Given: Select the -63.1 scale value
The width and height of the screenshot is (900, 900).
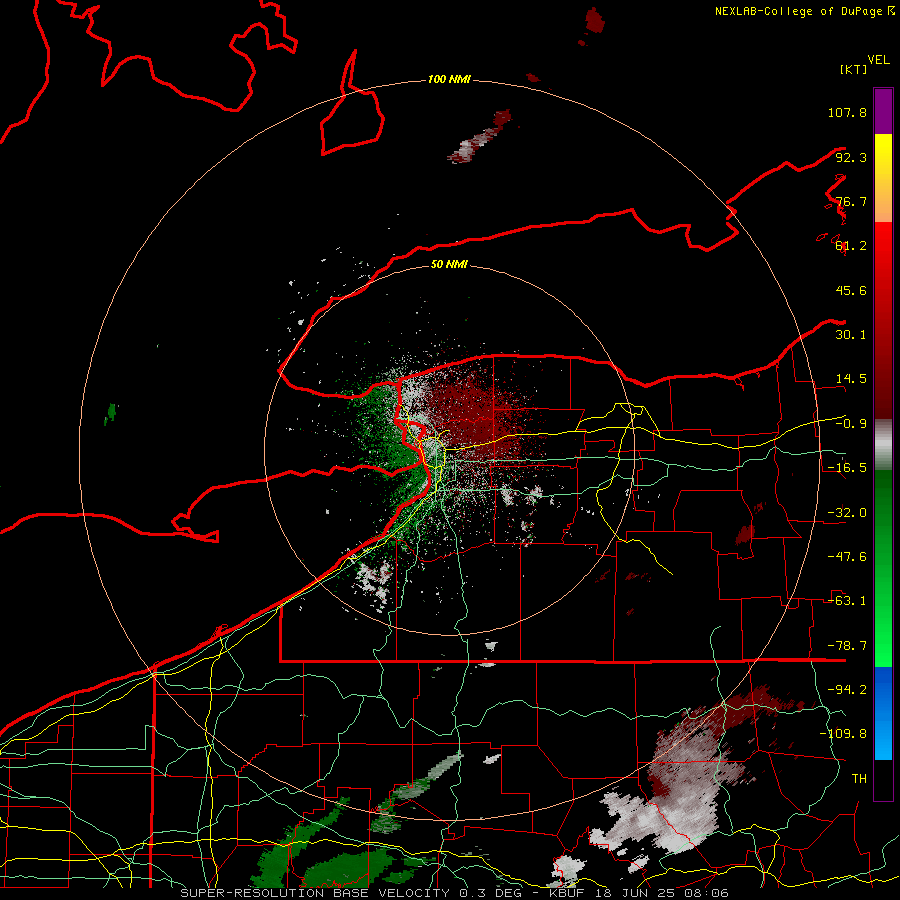Looking at the screenshot, I should pyautogui.click(x=847, y=601).
